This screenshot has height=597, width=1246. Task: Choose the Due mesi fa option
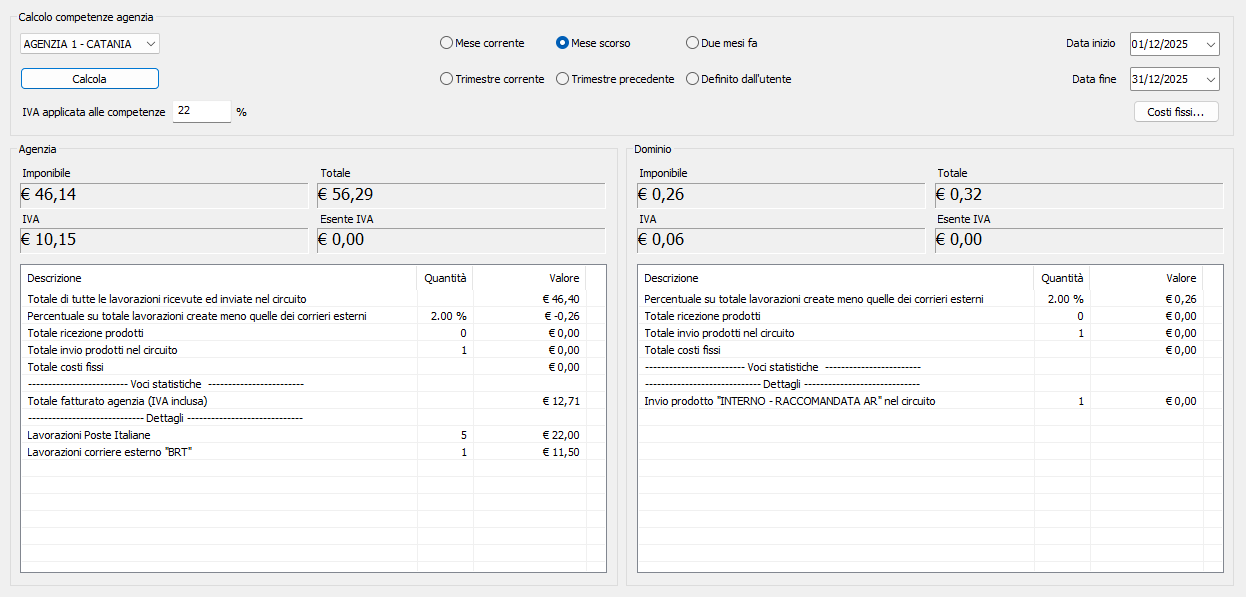pos(692,43)
